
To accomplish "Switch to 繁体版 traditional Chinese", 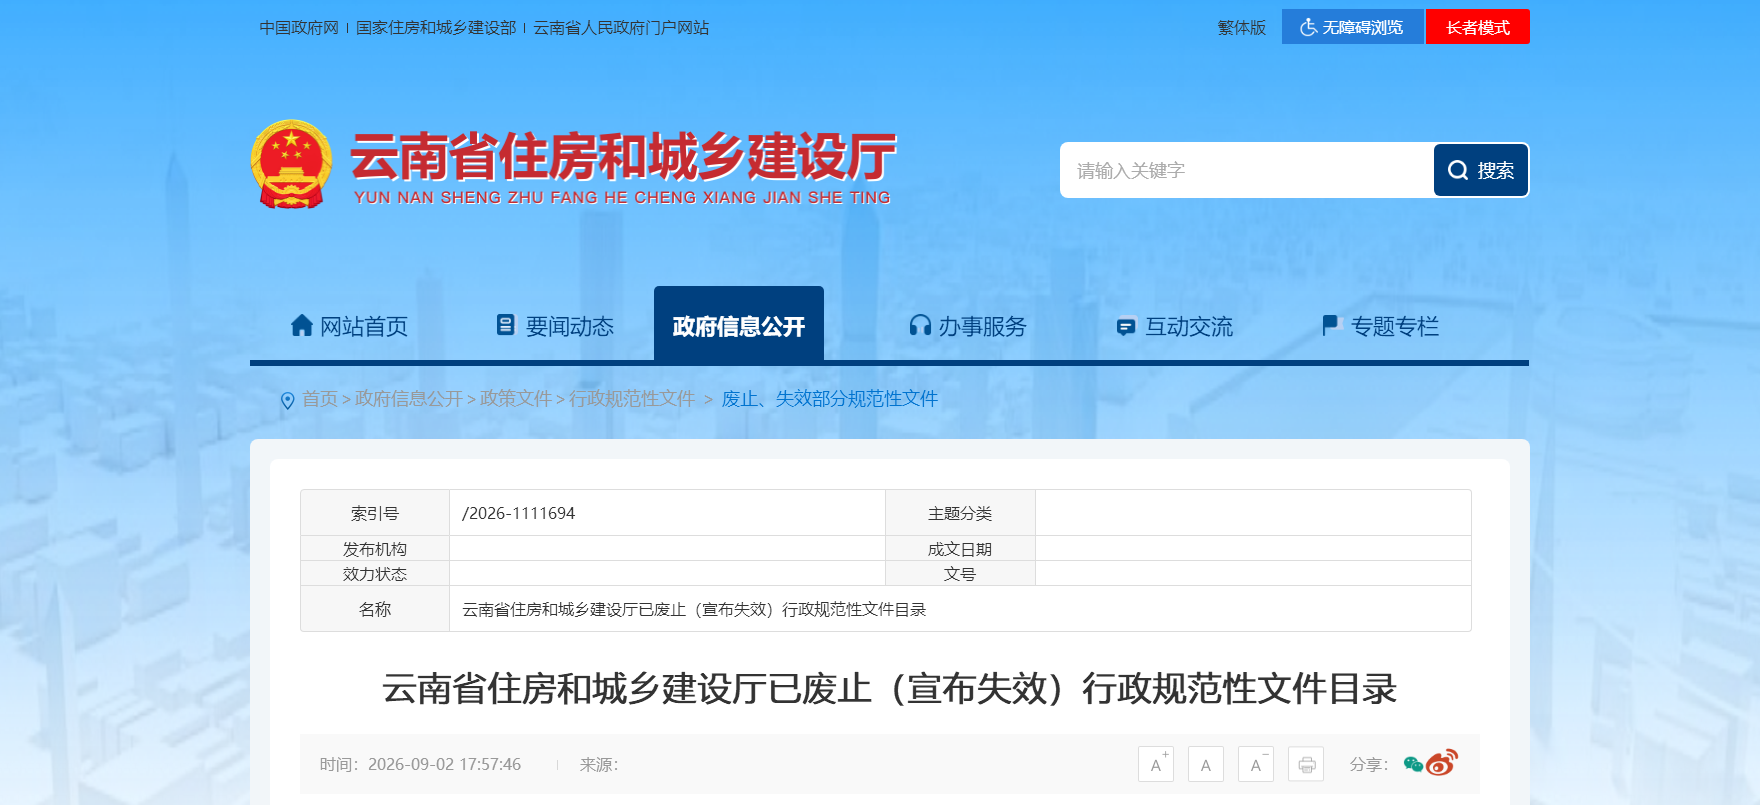I will coord(1242,28).
